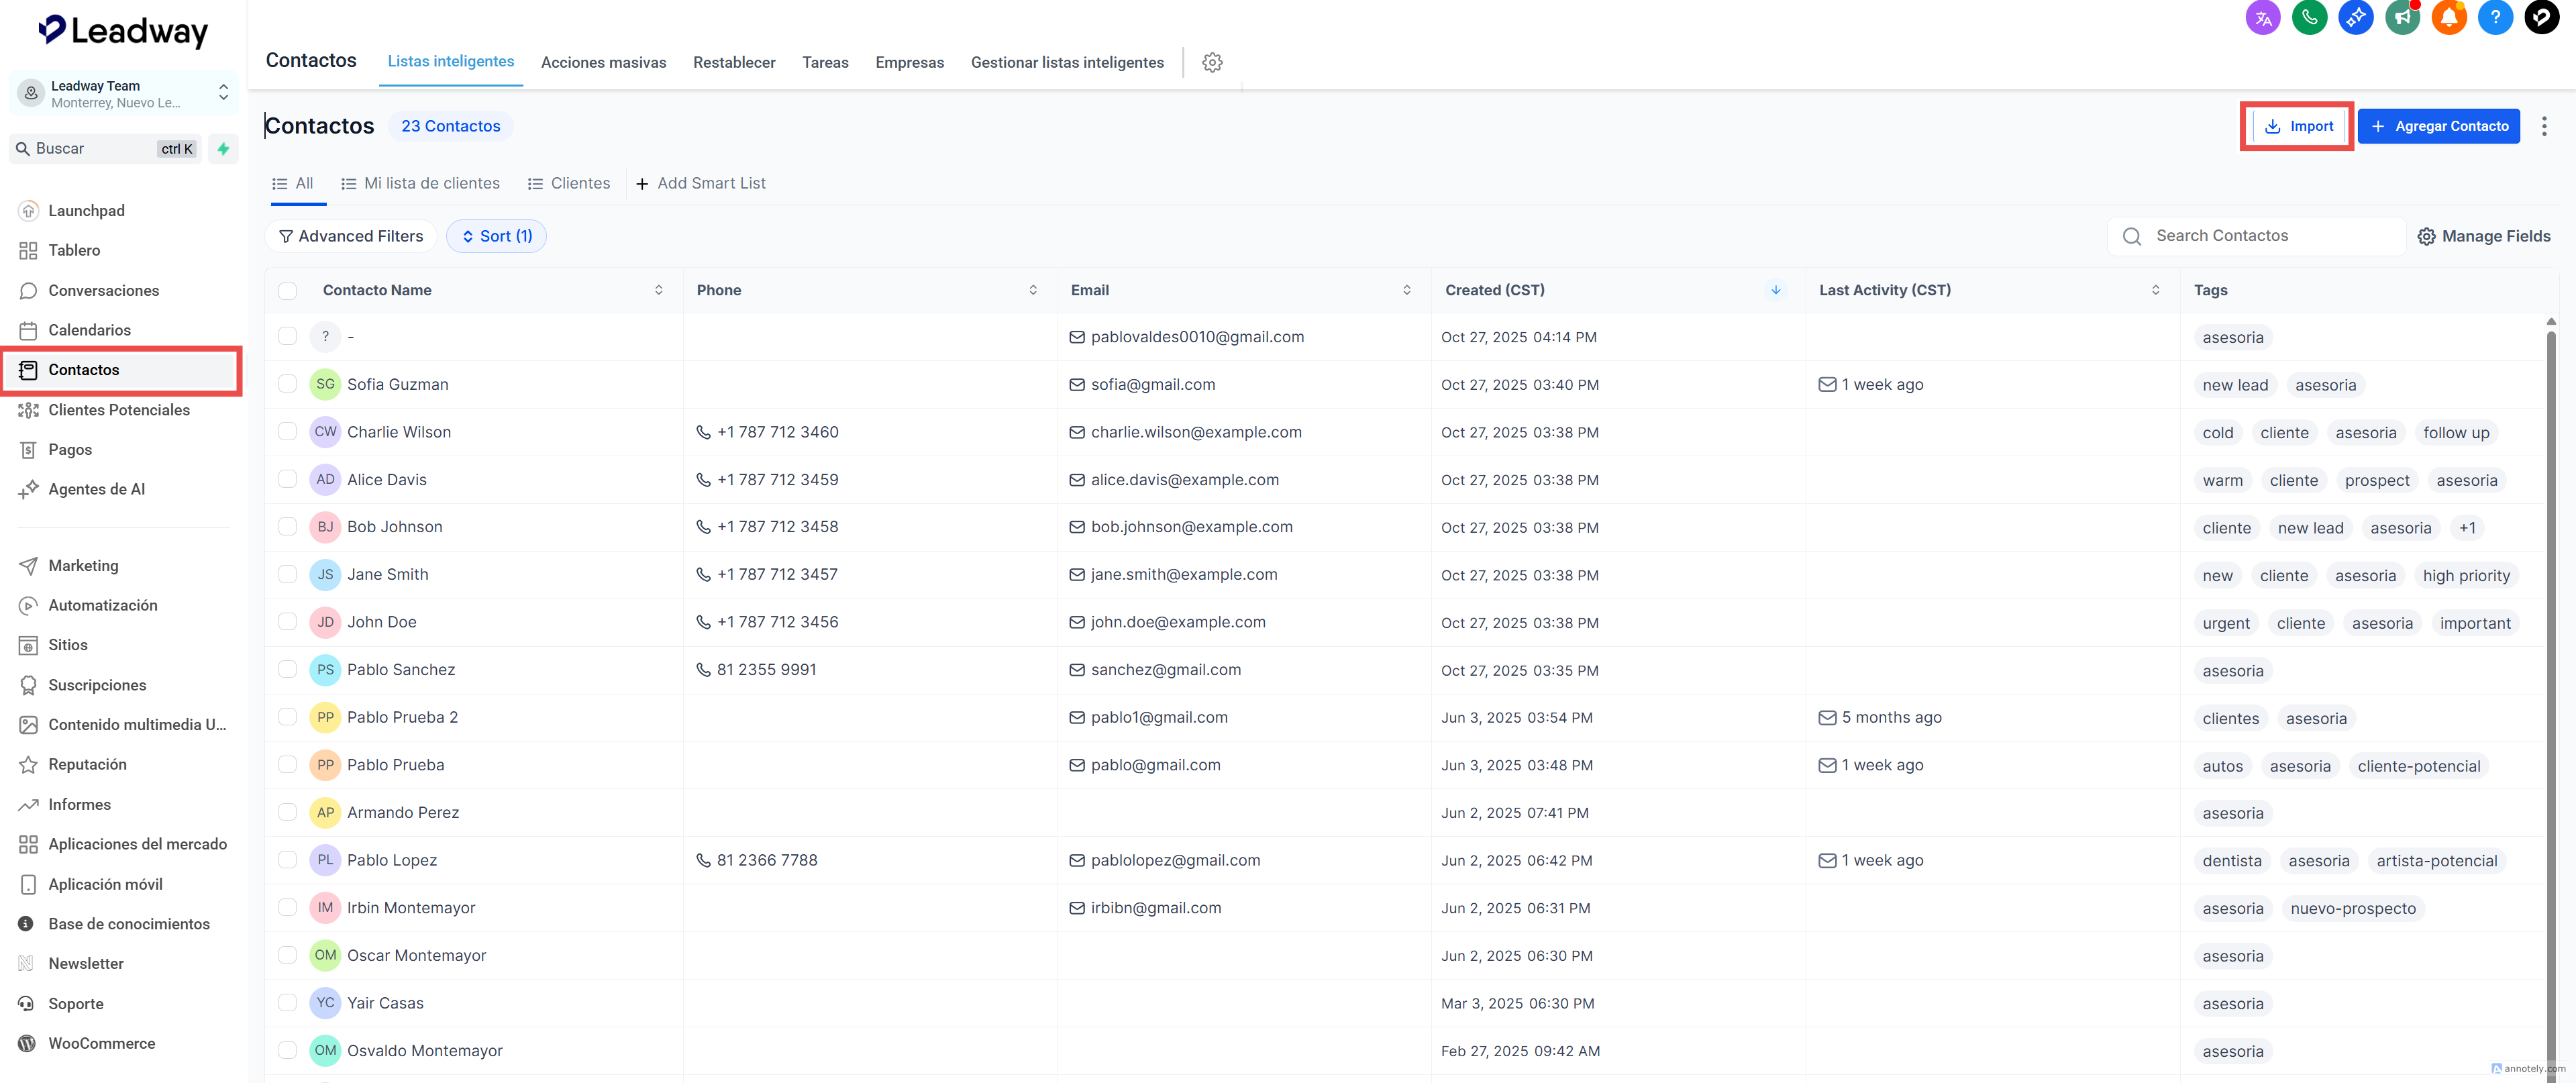Toggle the select-all contacts checkbox

click(288, 290)
